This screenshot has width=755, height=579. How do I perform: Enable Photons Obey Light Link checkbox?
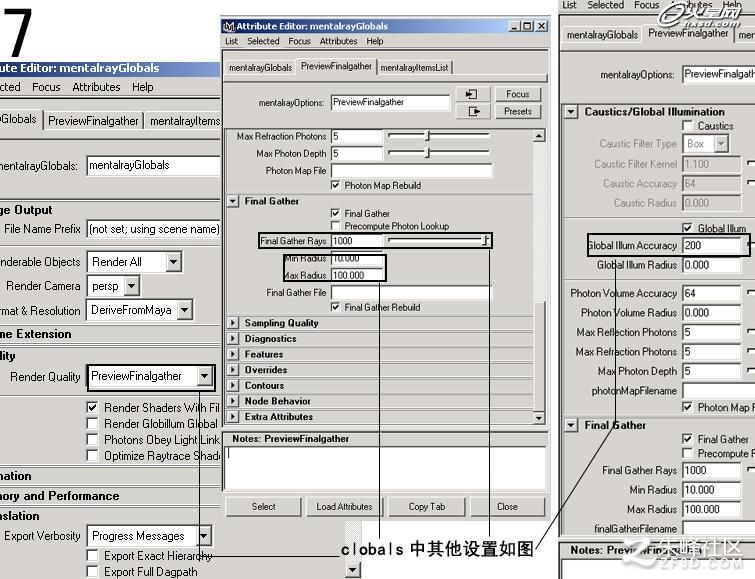click(92, 439)
